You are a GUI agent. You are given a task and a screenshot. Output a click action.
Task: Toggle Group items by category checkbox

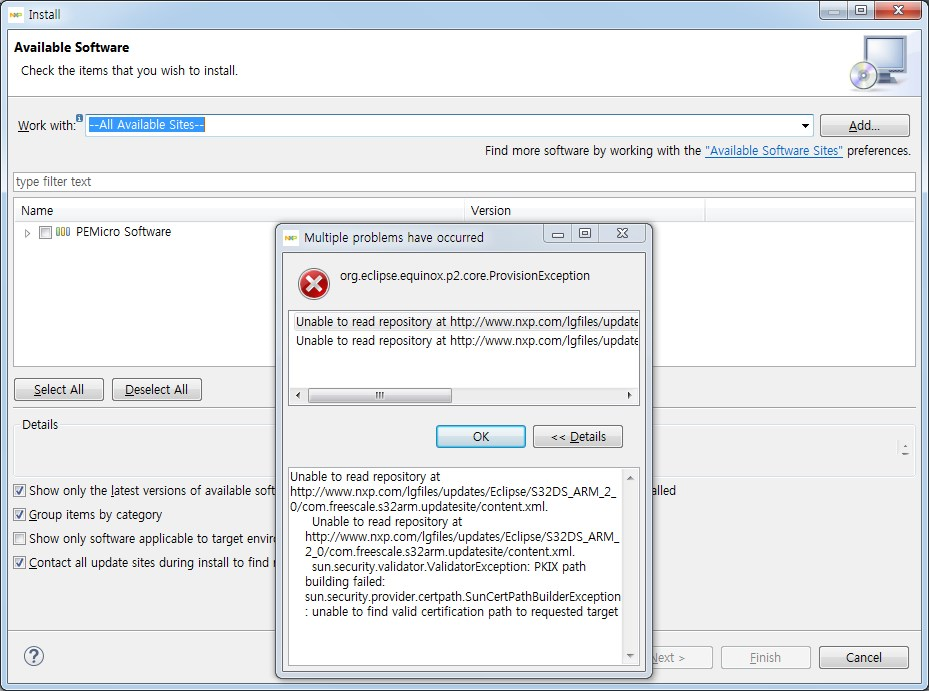(x=20, y=514)
